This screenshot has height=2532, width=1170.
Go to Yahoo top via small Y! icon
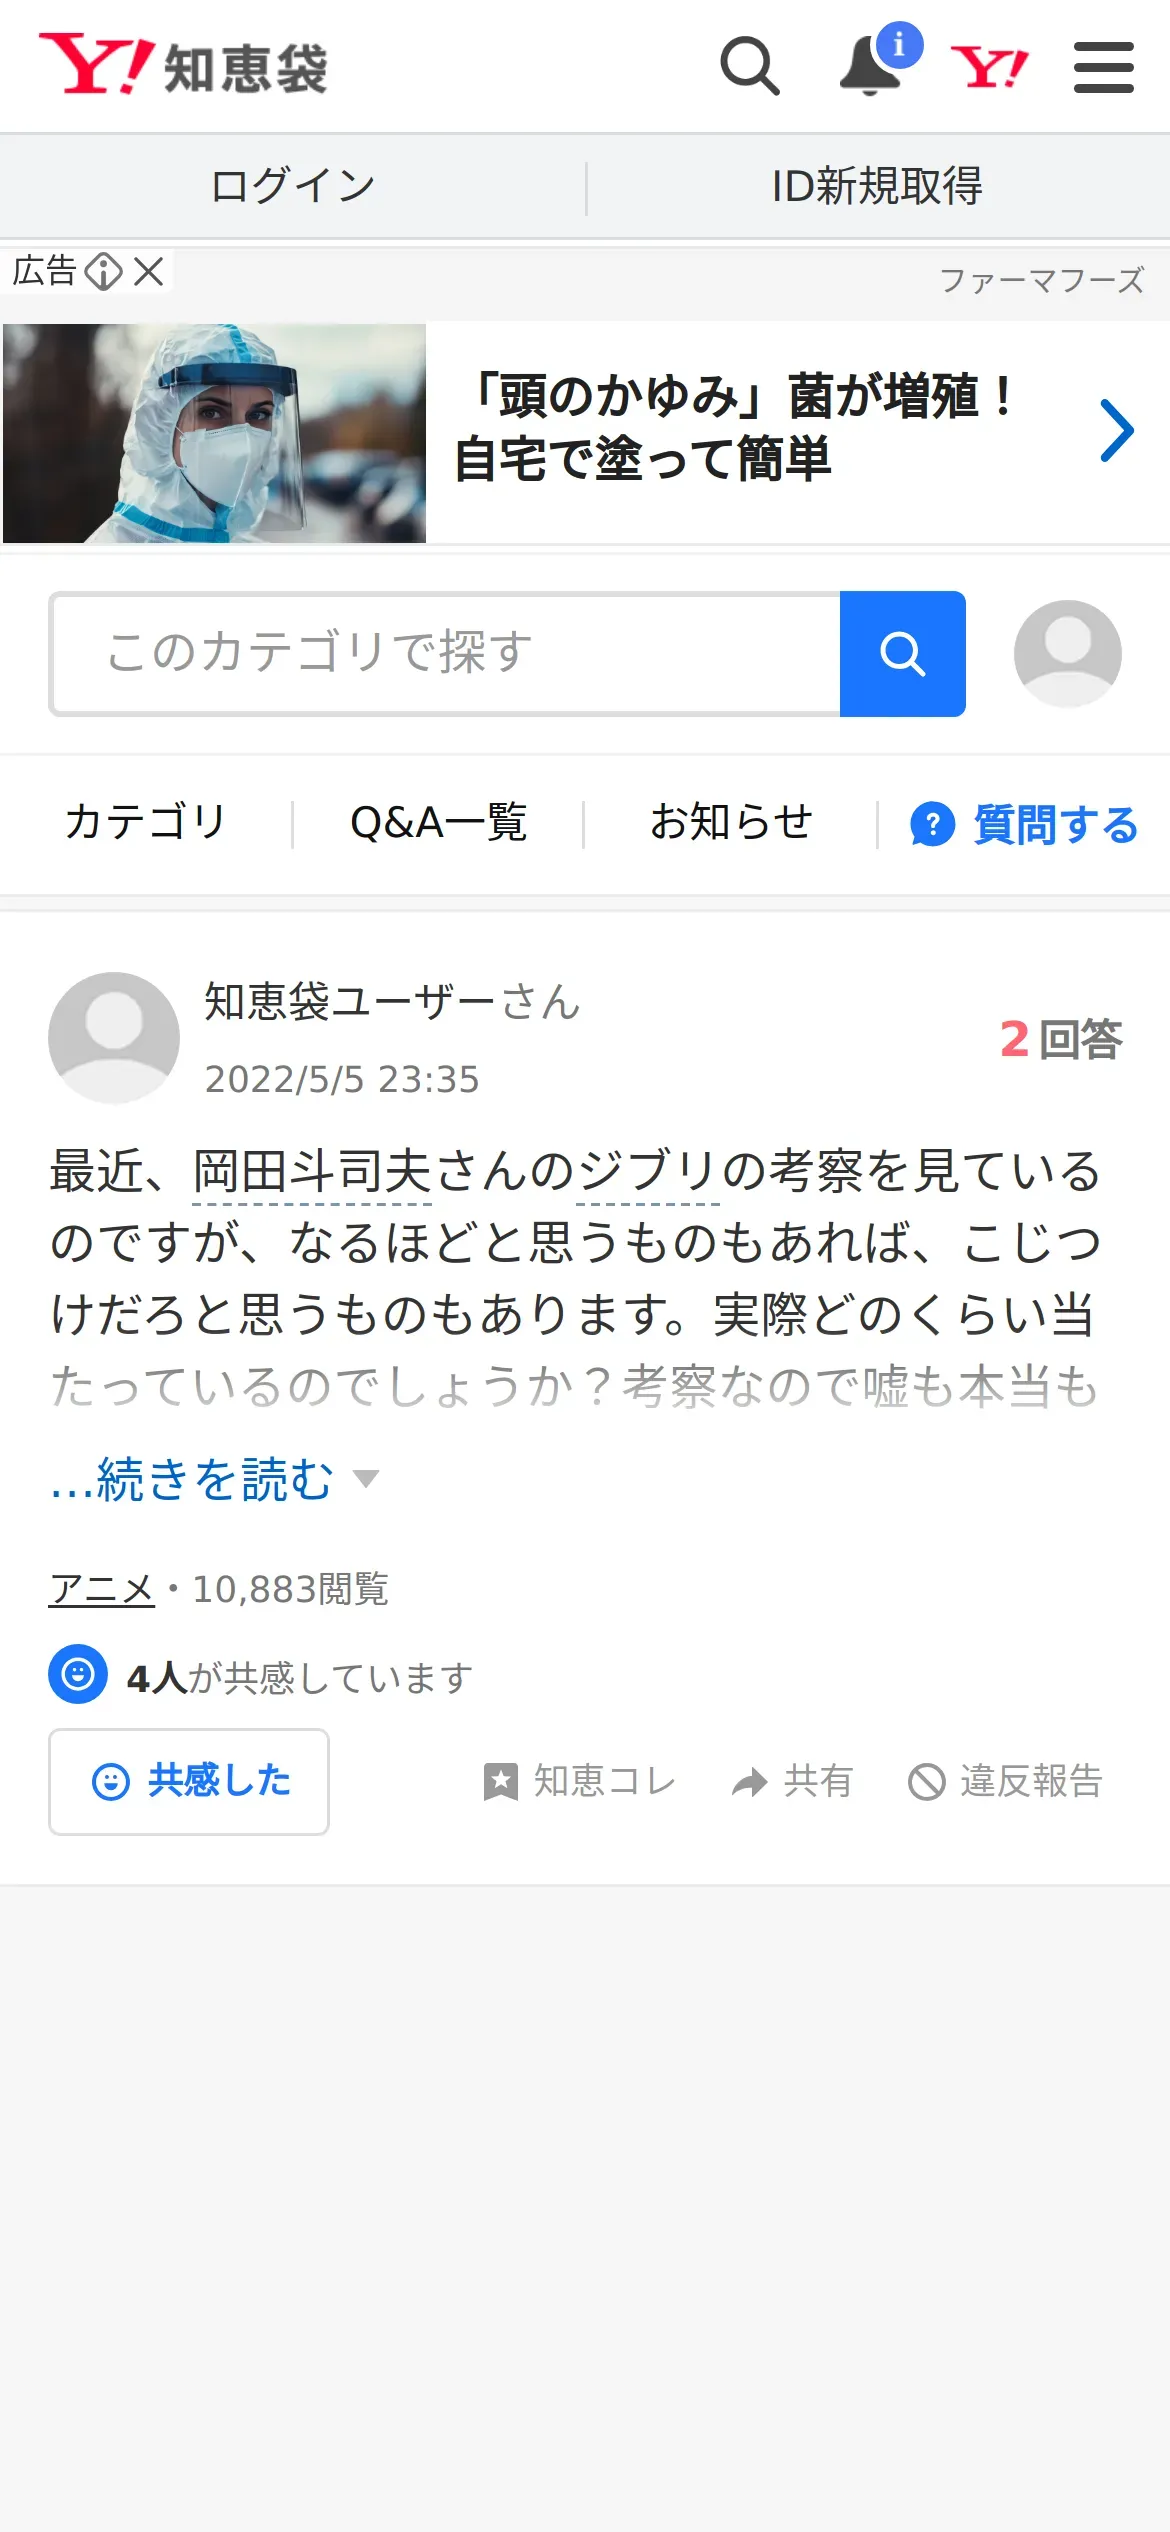click(989, 67)
